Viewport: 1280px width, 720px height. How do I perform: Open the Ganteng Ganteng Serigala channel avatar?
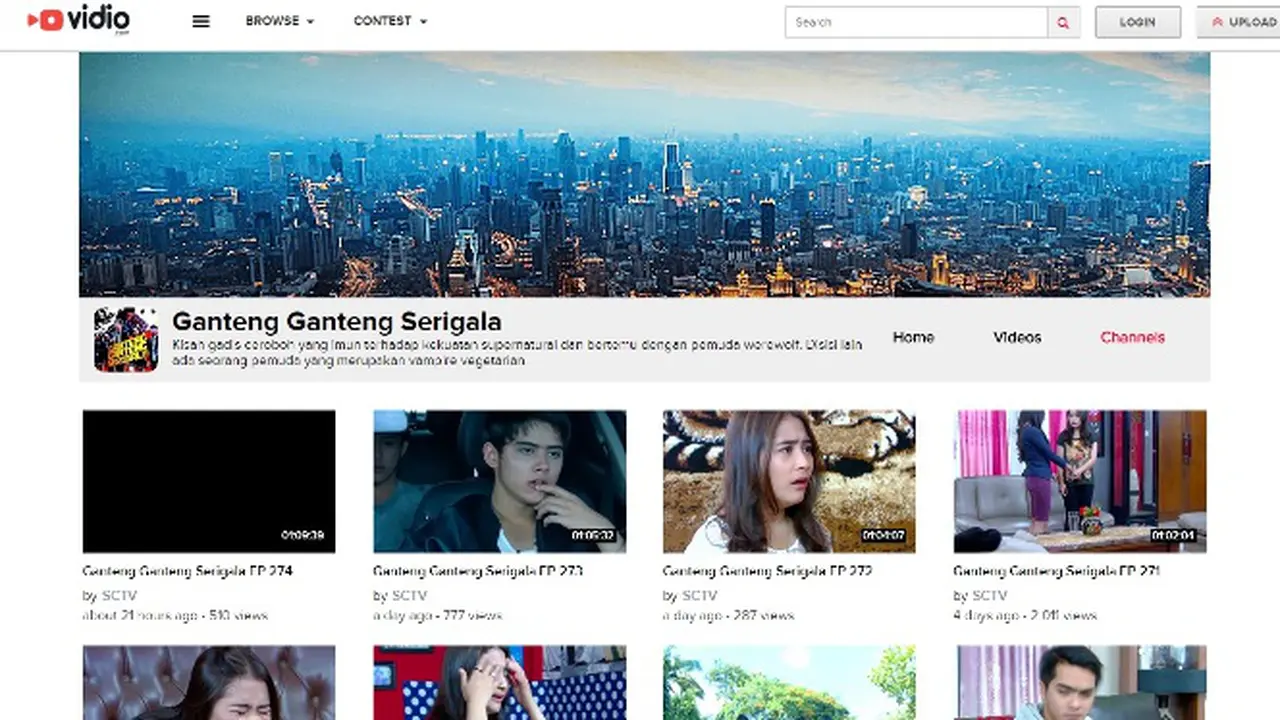pyautogui.click(x=126, y=340)
